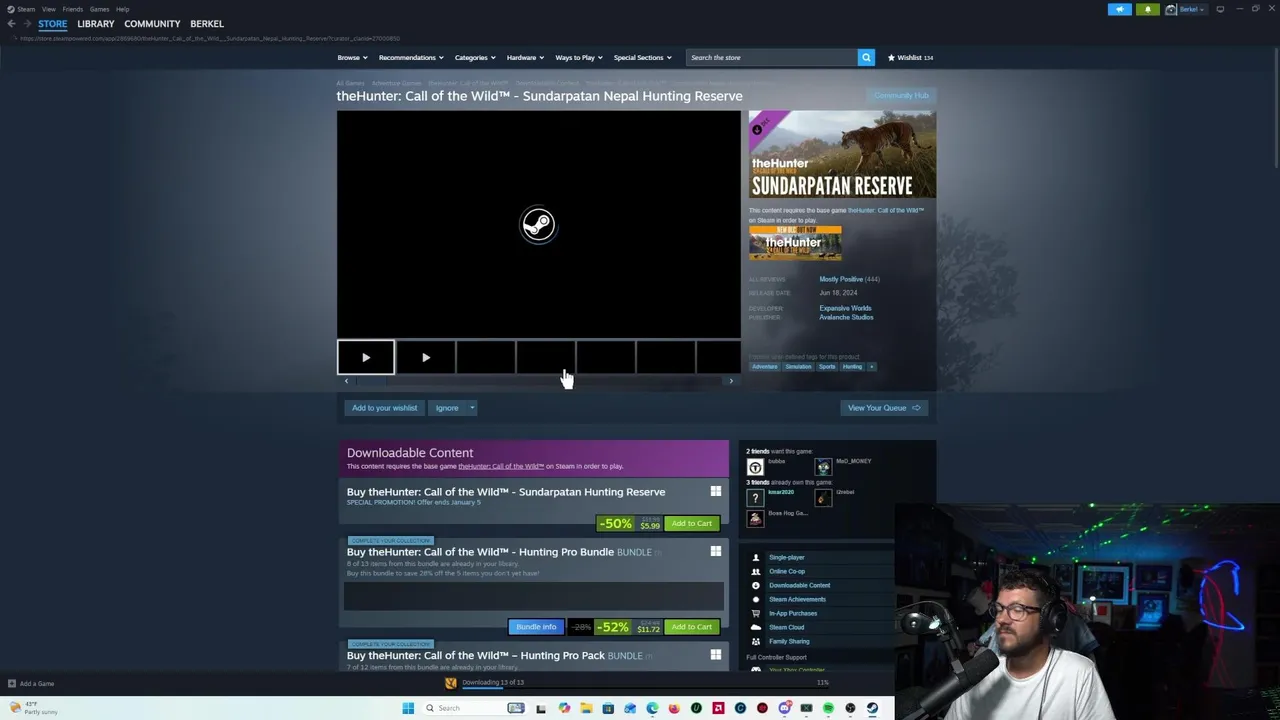1280x720 pixels.
Task: Open the Wishlist star link
Action: [x=910, y=57]
